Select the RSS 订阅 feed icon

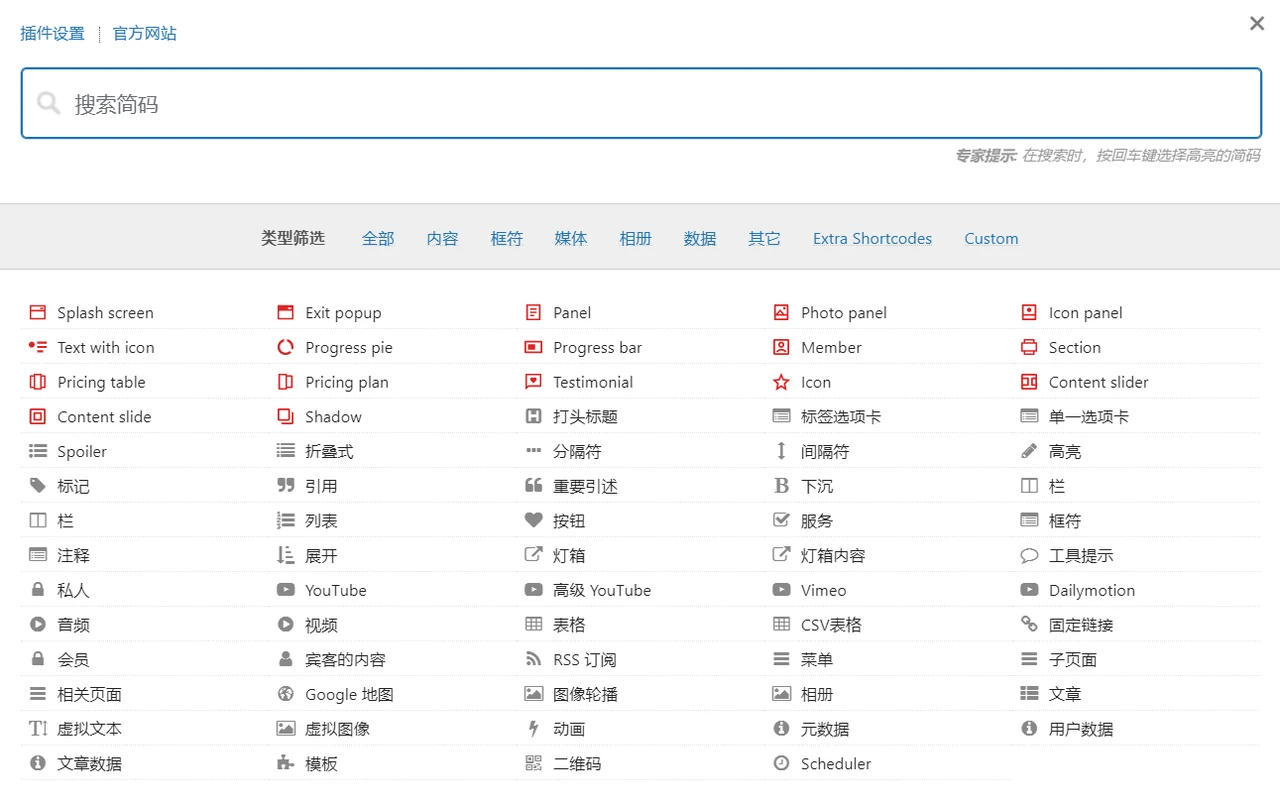tap(534, 660)
